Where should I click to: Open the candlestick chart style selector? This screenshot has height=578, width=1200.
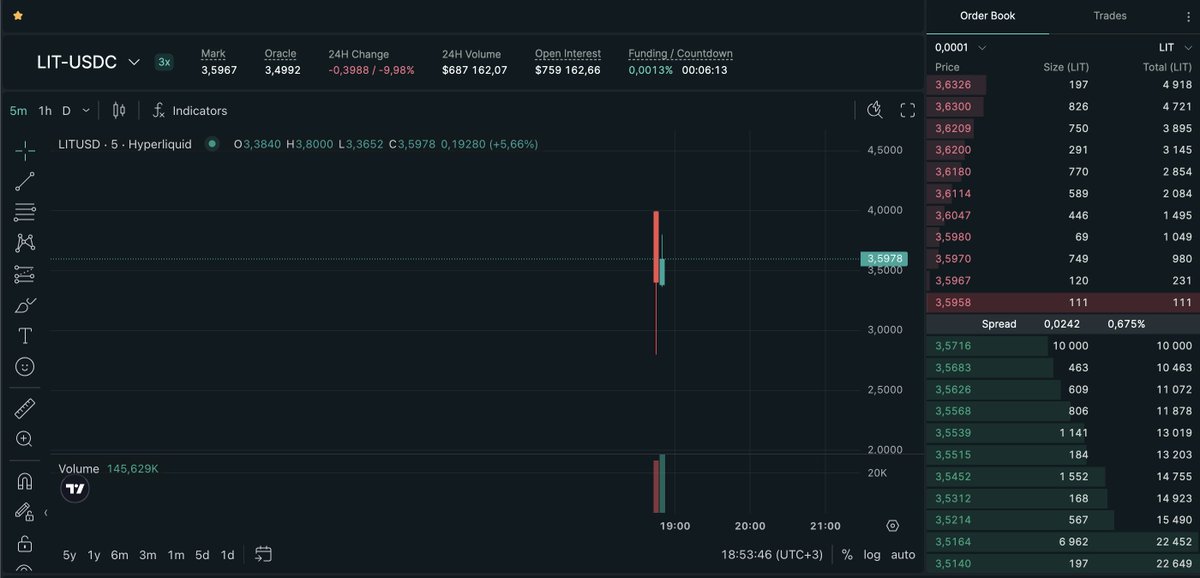119,111
